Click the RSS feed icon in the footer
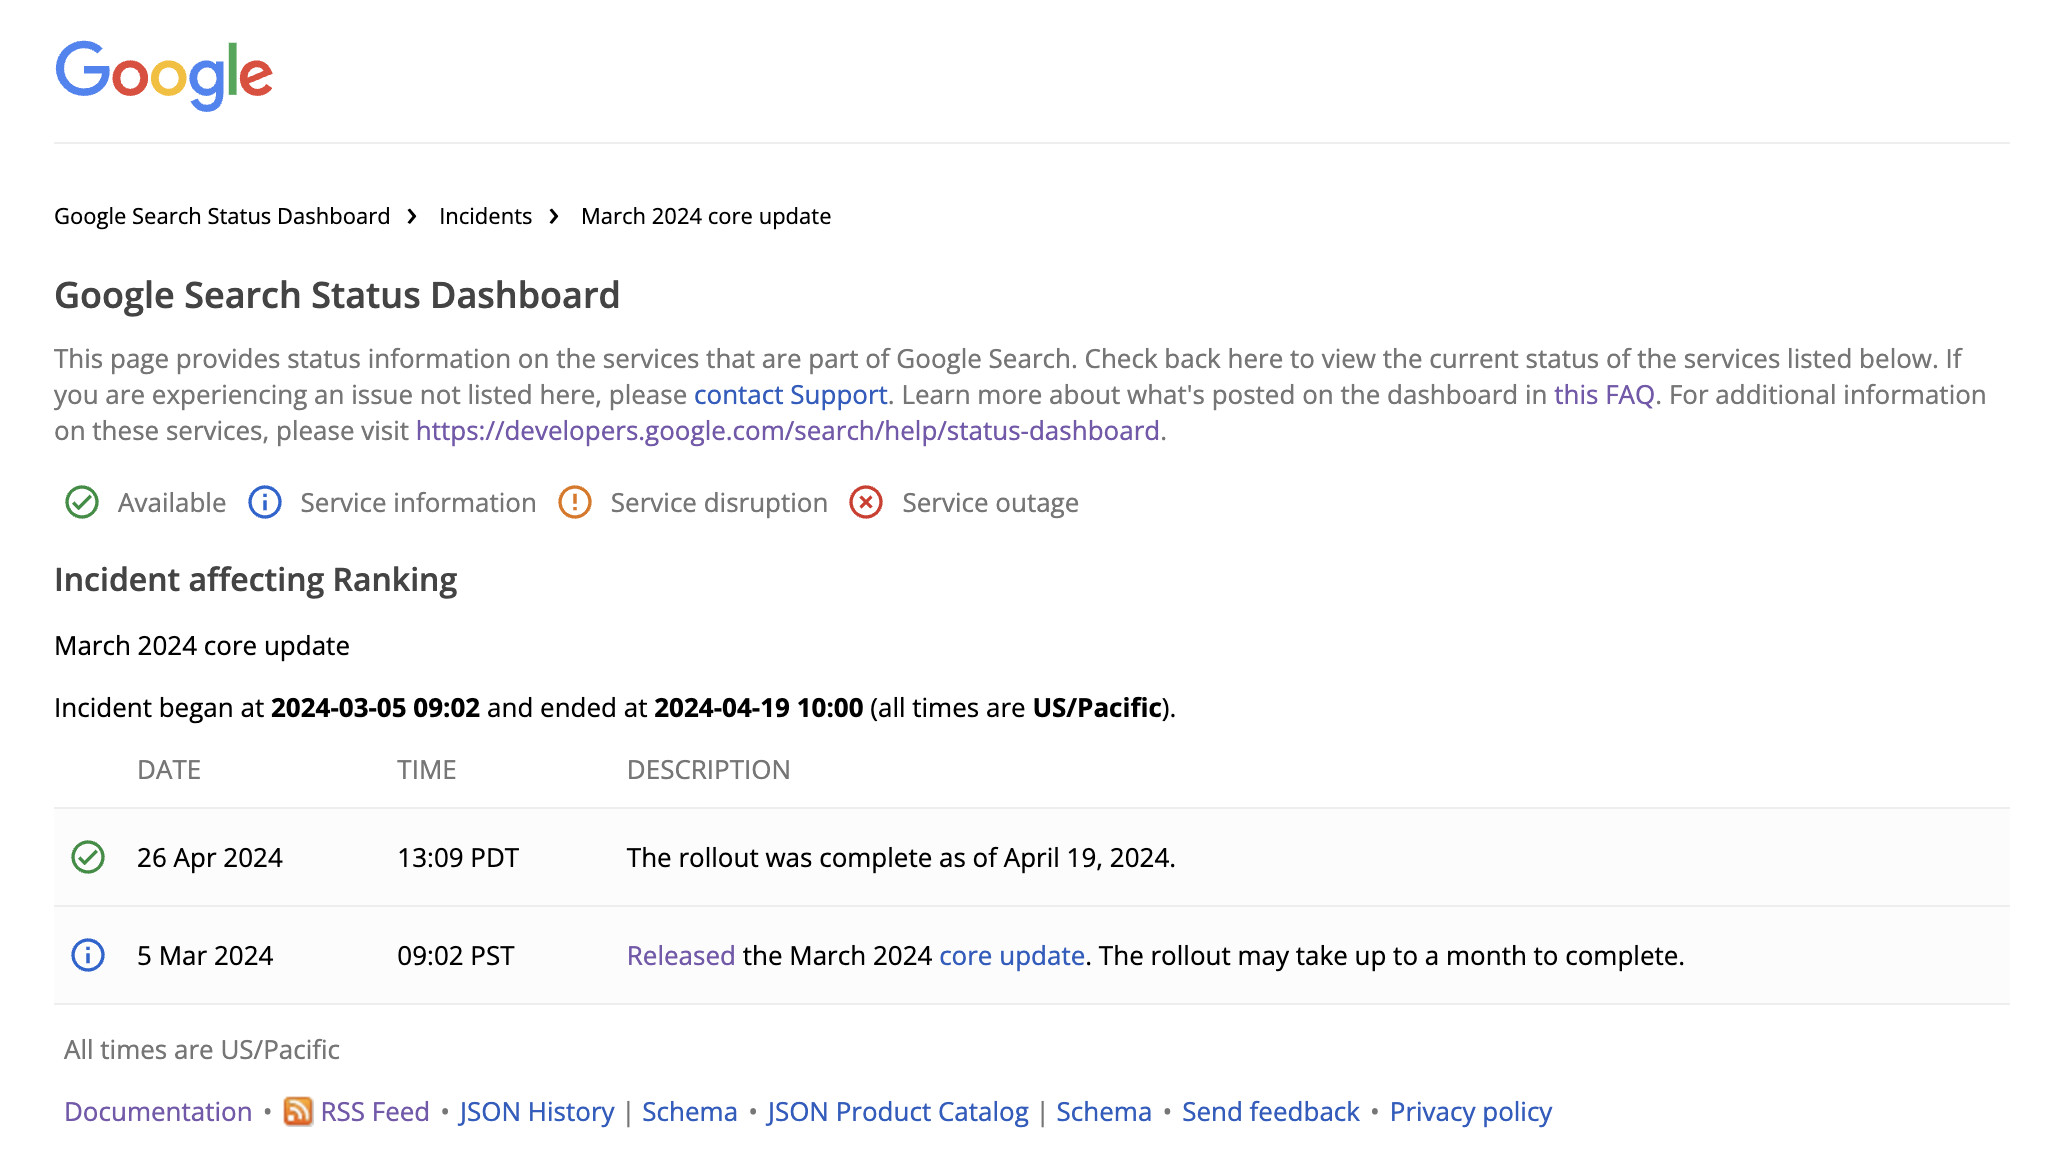 point(298,1111)
